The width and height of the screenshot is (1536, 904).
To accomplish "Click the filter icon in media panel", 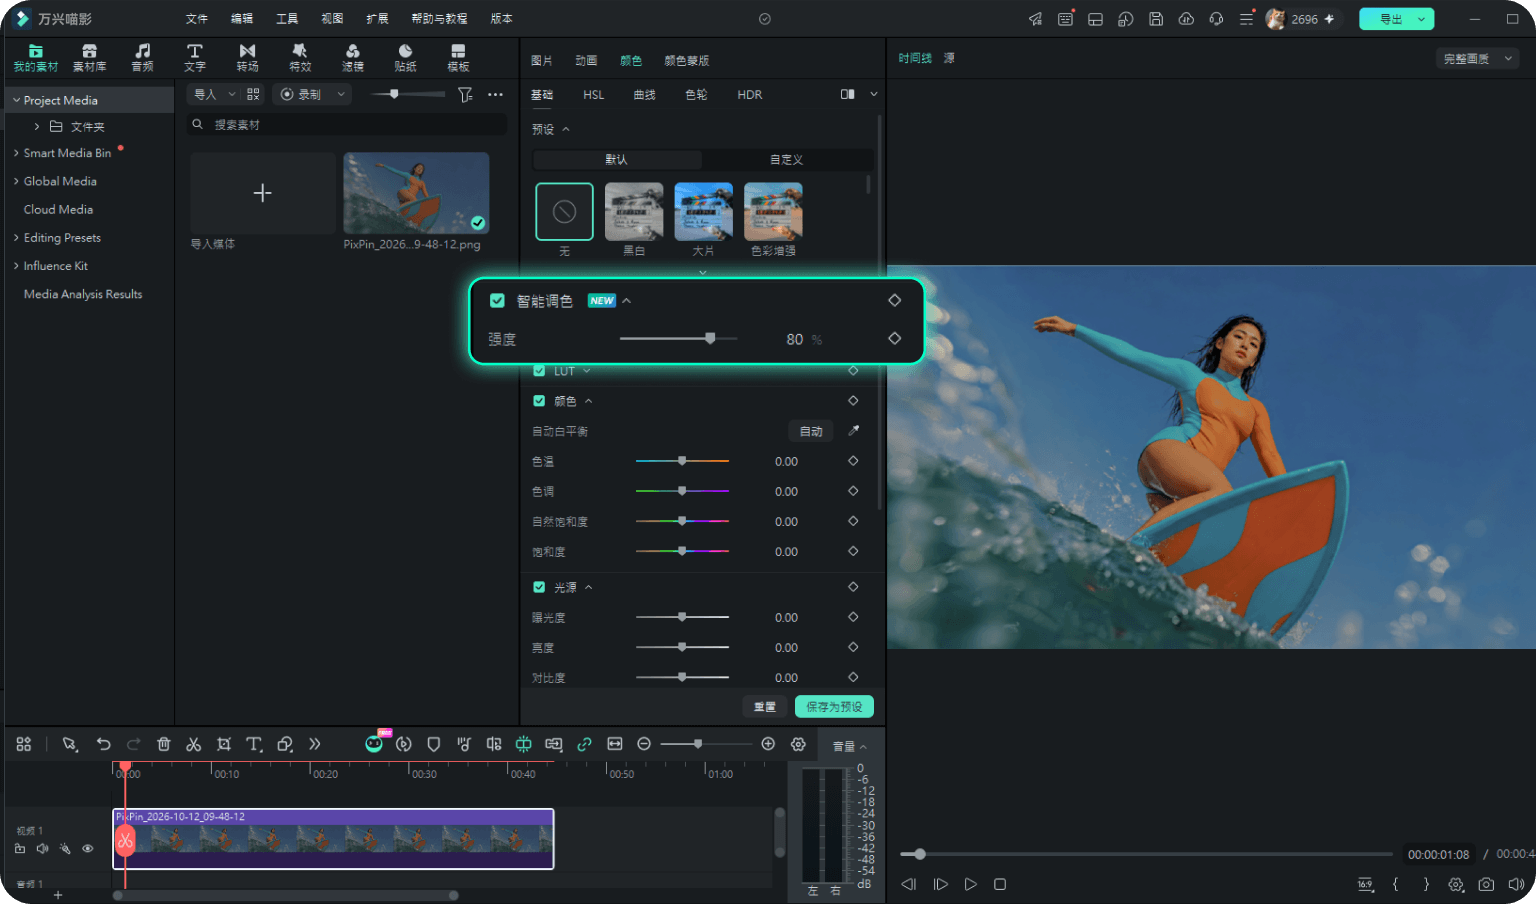I will point(465,94).
